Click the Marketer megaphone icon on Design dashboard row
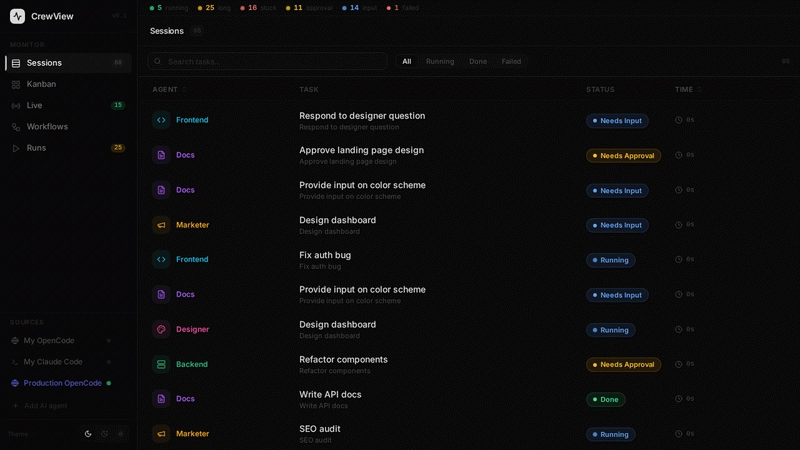 click(x=161, y=225)
